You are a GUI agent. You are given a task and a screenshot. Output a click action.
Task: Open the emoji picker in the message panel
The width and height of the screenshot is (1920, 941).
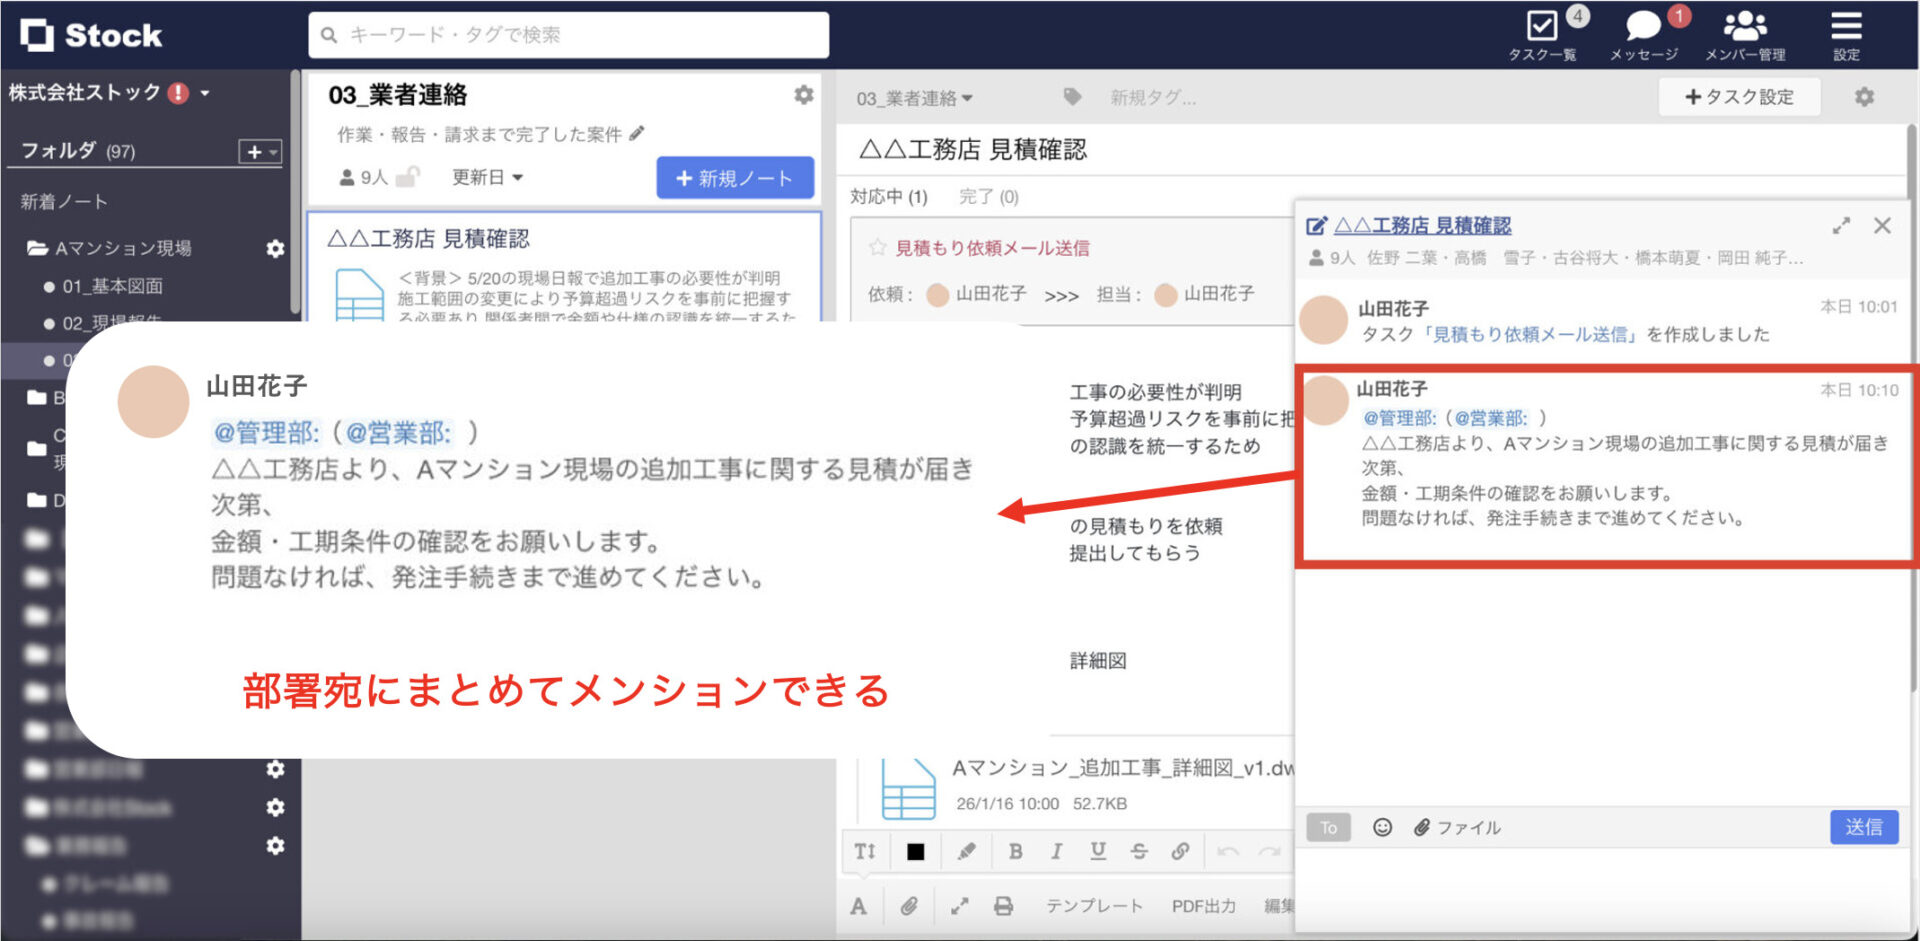(1382, 827)
